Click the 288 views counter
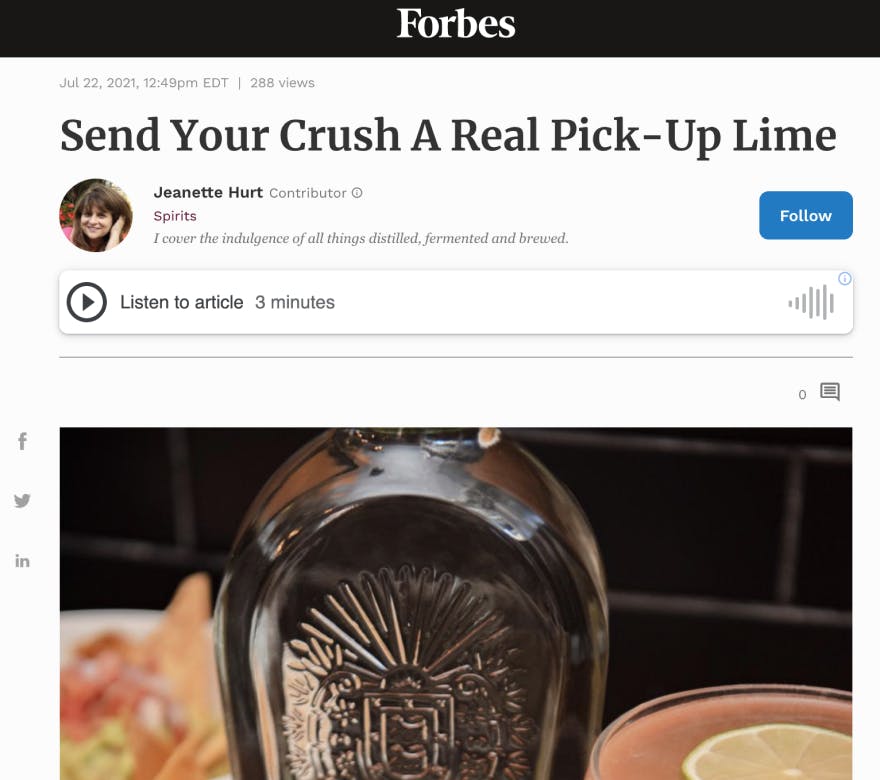880x780 pixels. (x=282, y=83)
